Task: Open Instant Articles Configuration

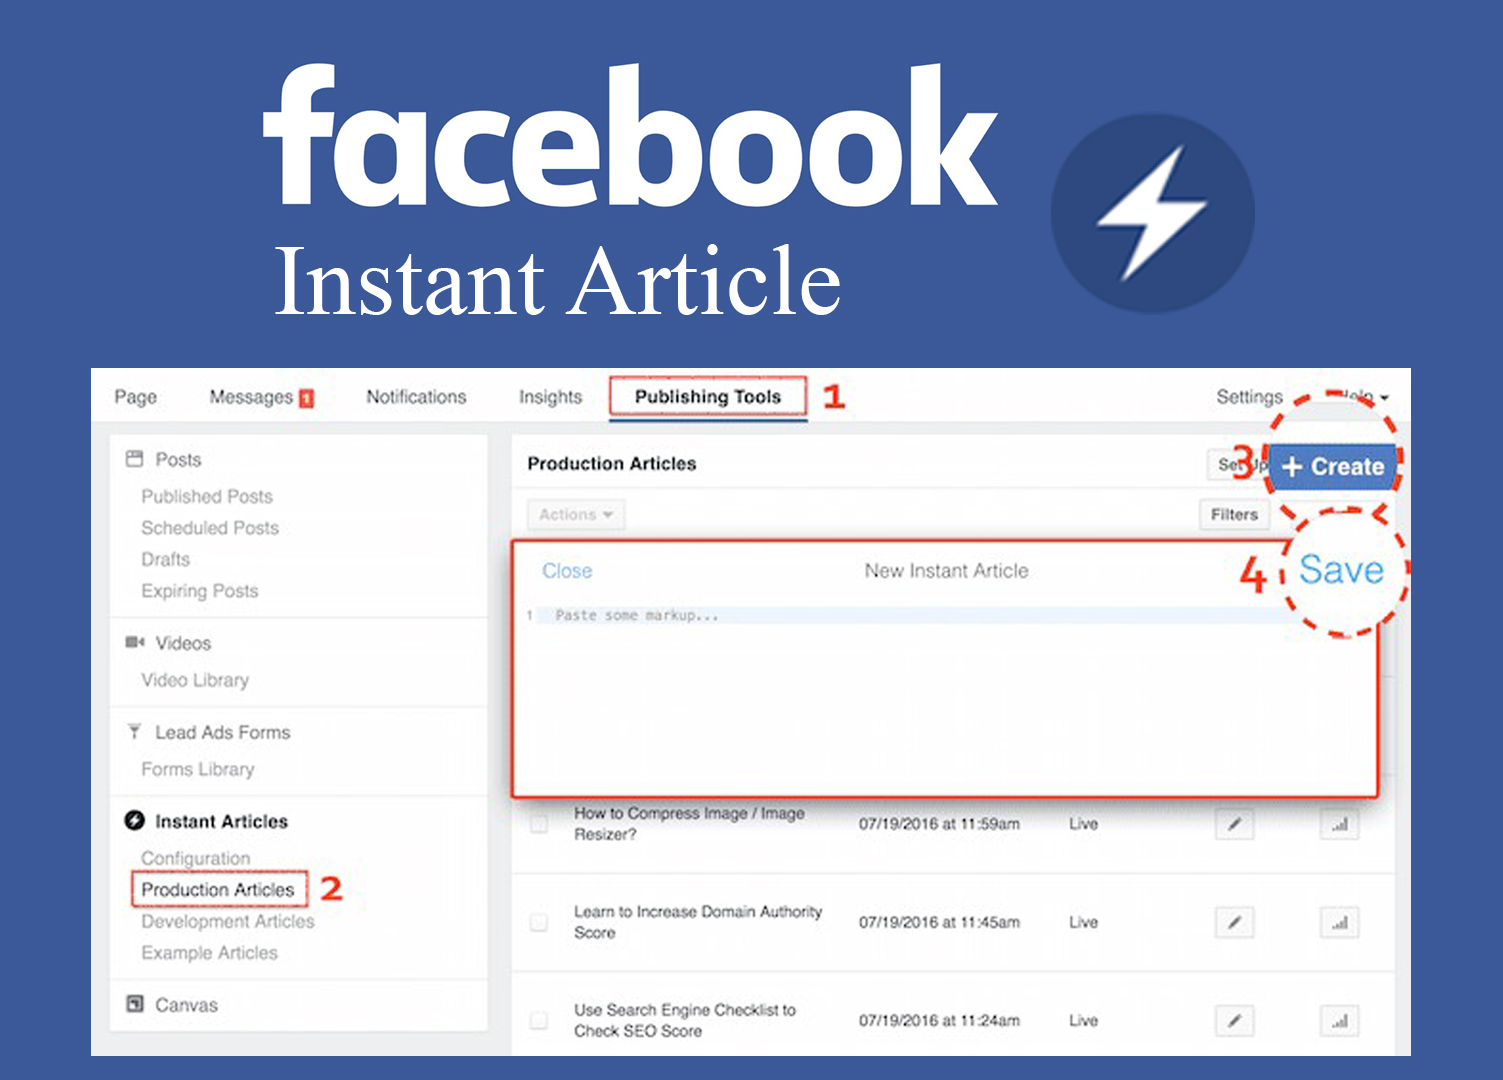Action: (x=195, y=858)
